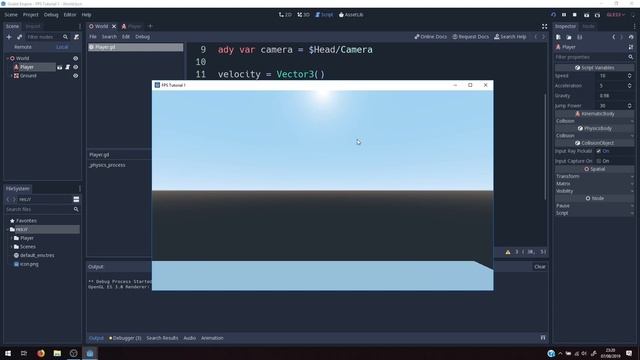Expand the Transform section
This screenshot has height=360, width=640.
coord(595,176)
